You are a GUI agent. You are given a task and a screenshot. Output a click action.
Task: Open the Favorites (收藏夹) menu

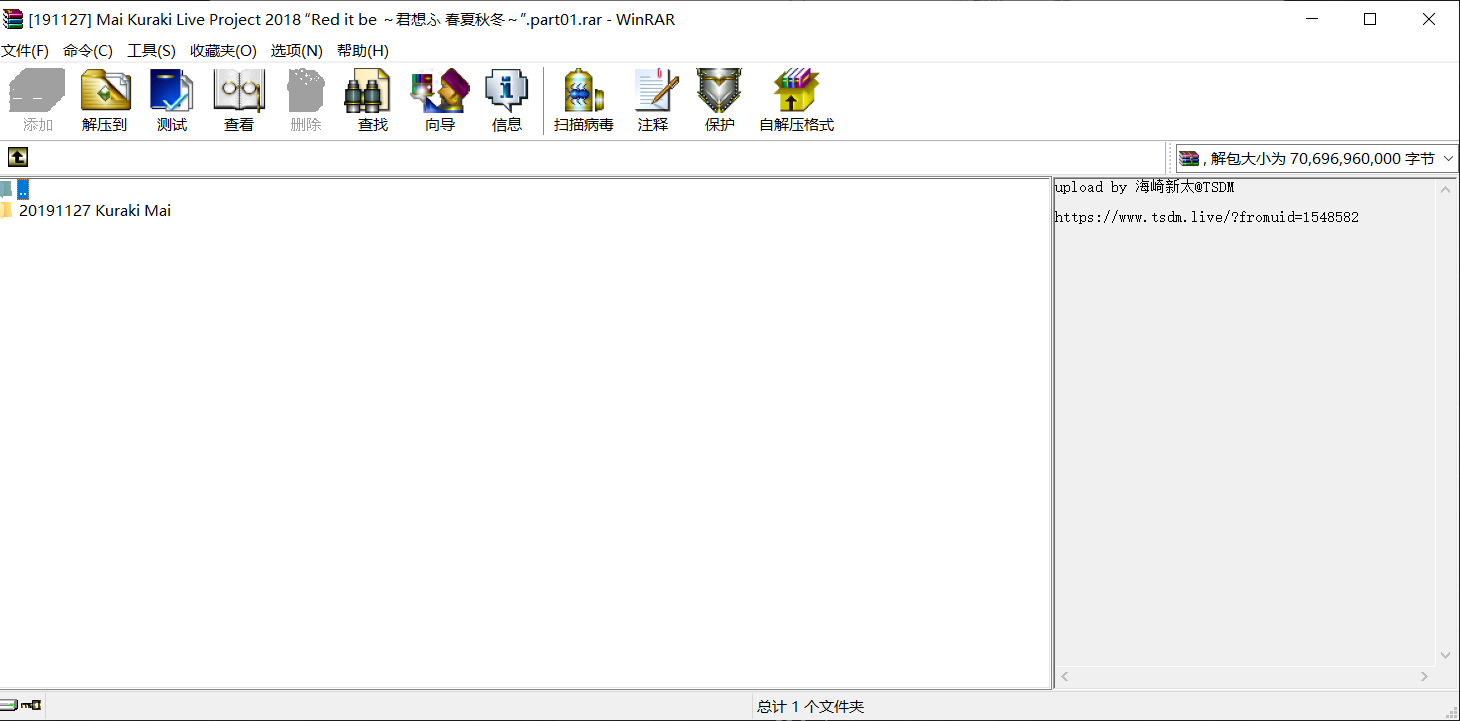(x=223, y=51)
